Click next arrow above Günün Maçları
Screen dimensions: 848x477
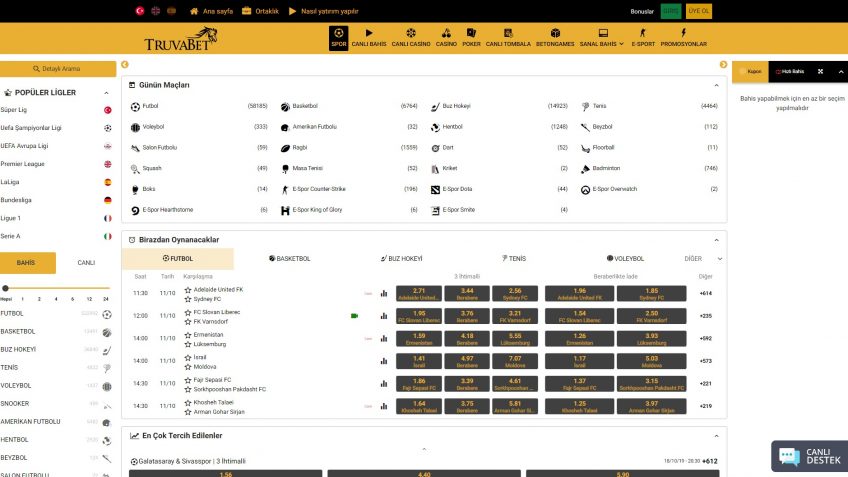[x=723, y=64]
